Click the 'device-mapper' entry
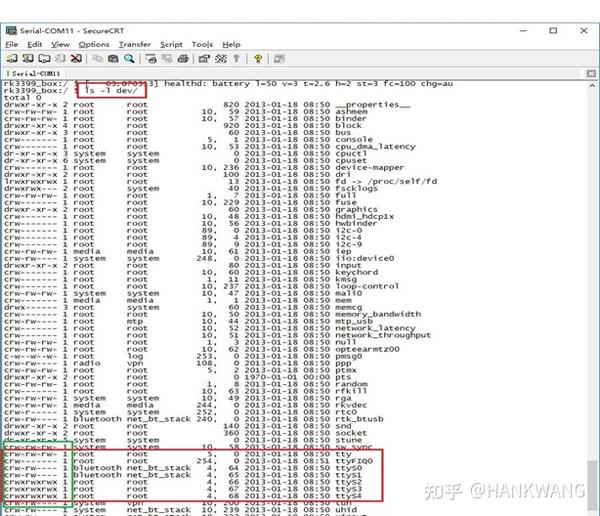The image size is (600, 516). 370,168
